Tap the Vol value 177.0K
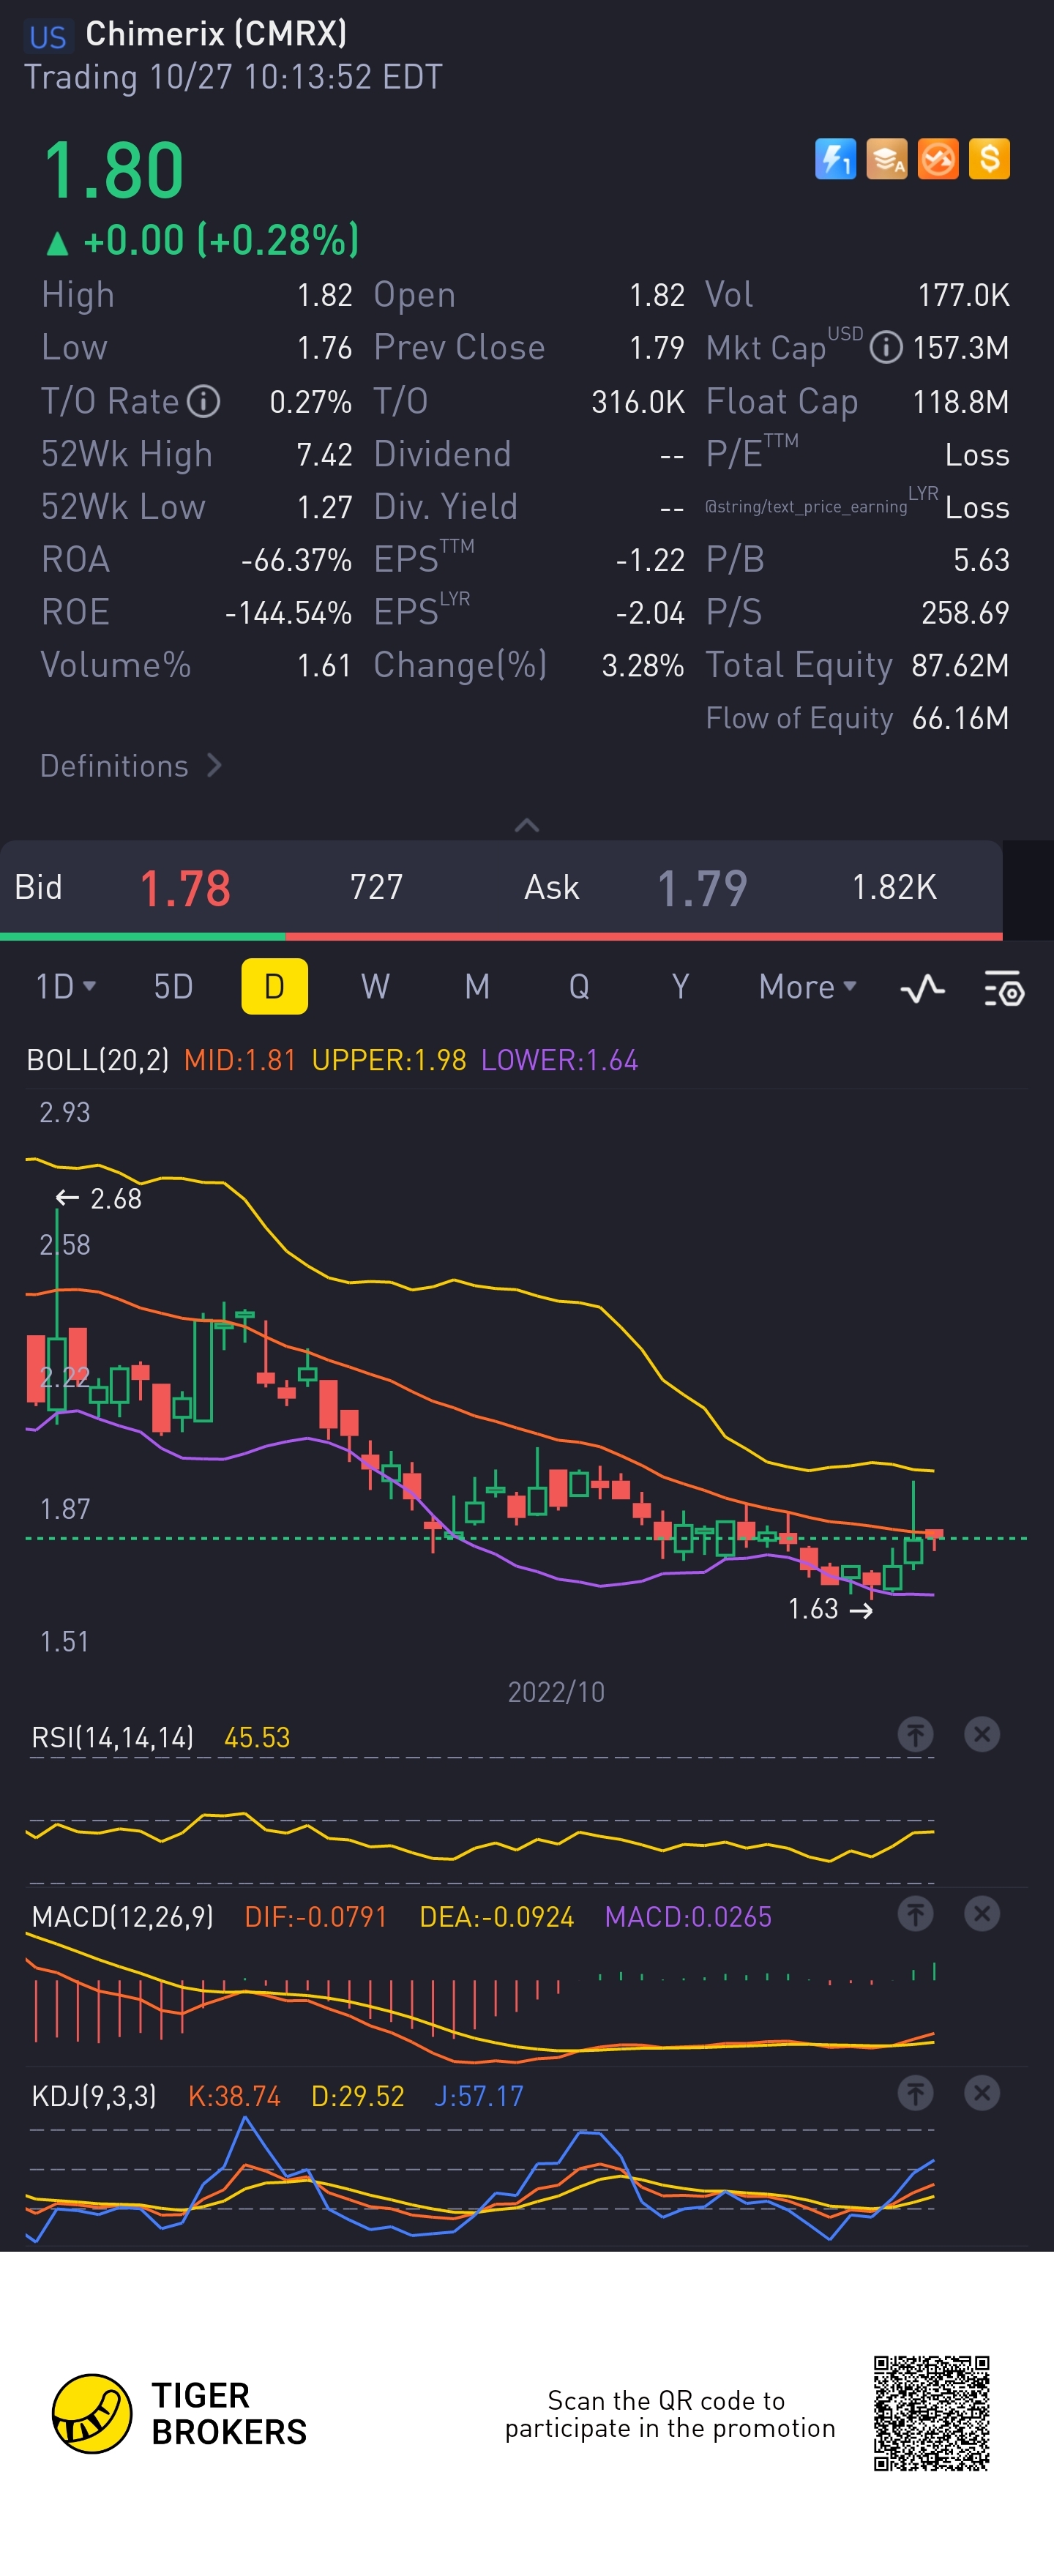This screenshot has height=2576, width=1054. pyautogui.click(x=964, y=295)
